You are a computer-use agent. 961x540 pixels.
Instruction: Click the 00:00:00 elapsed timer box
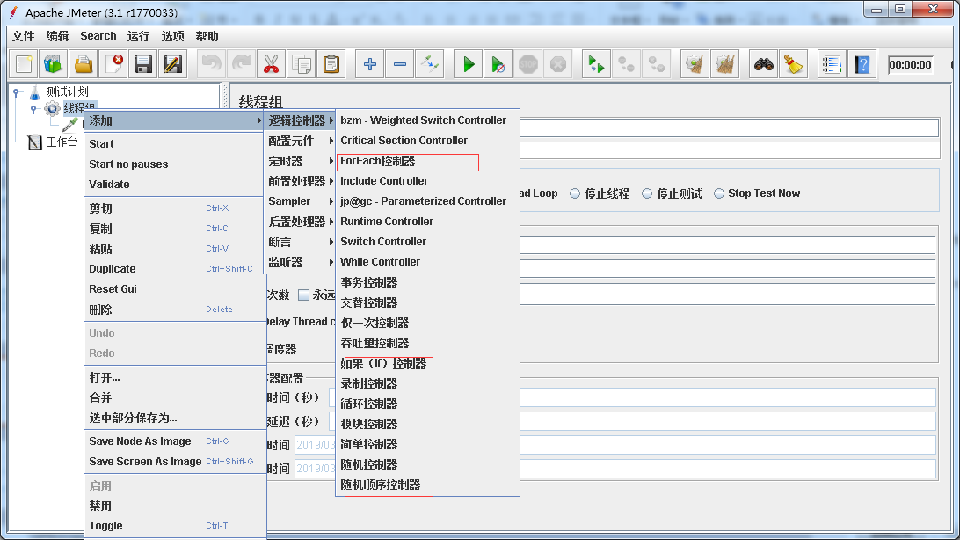click(x=911, y=65)
